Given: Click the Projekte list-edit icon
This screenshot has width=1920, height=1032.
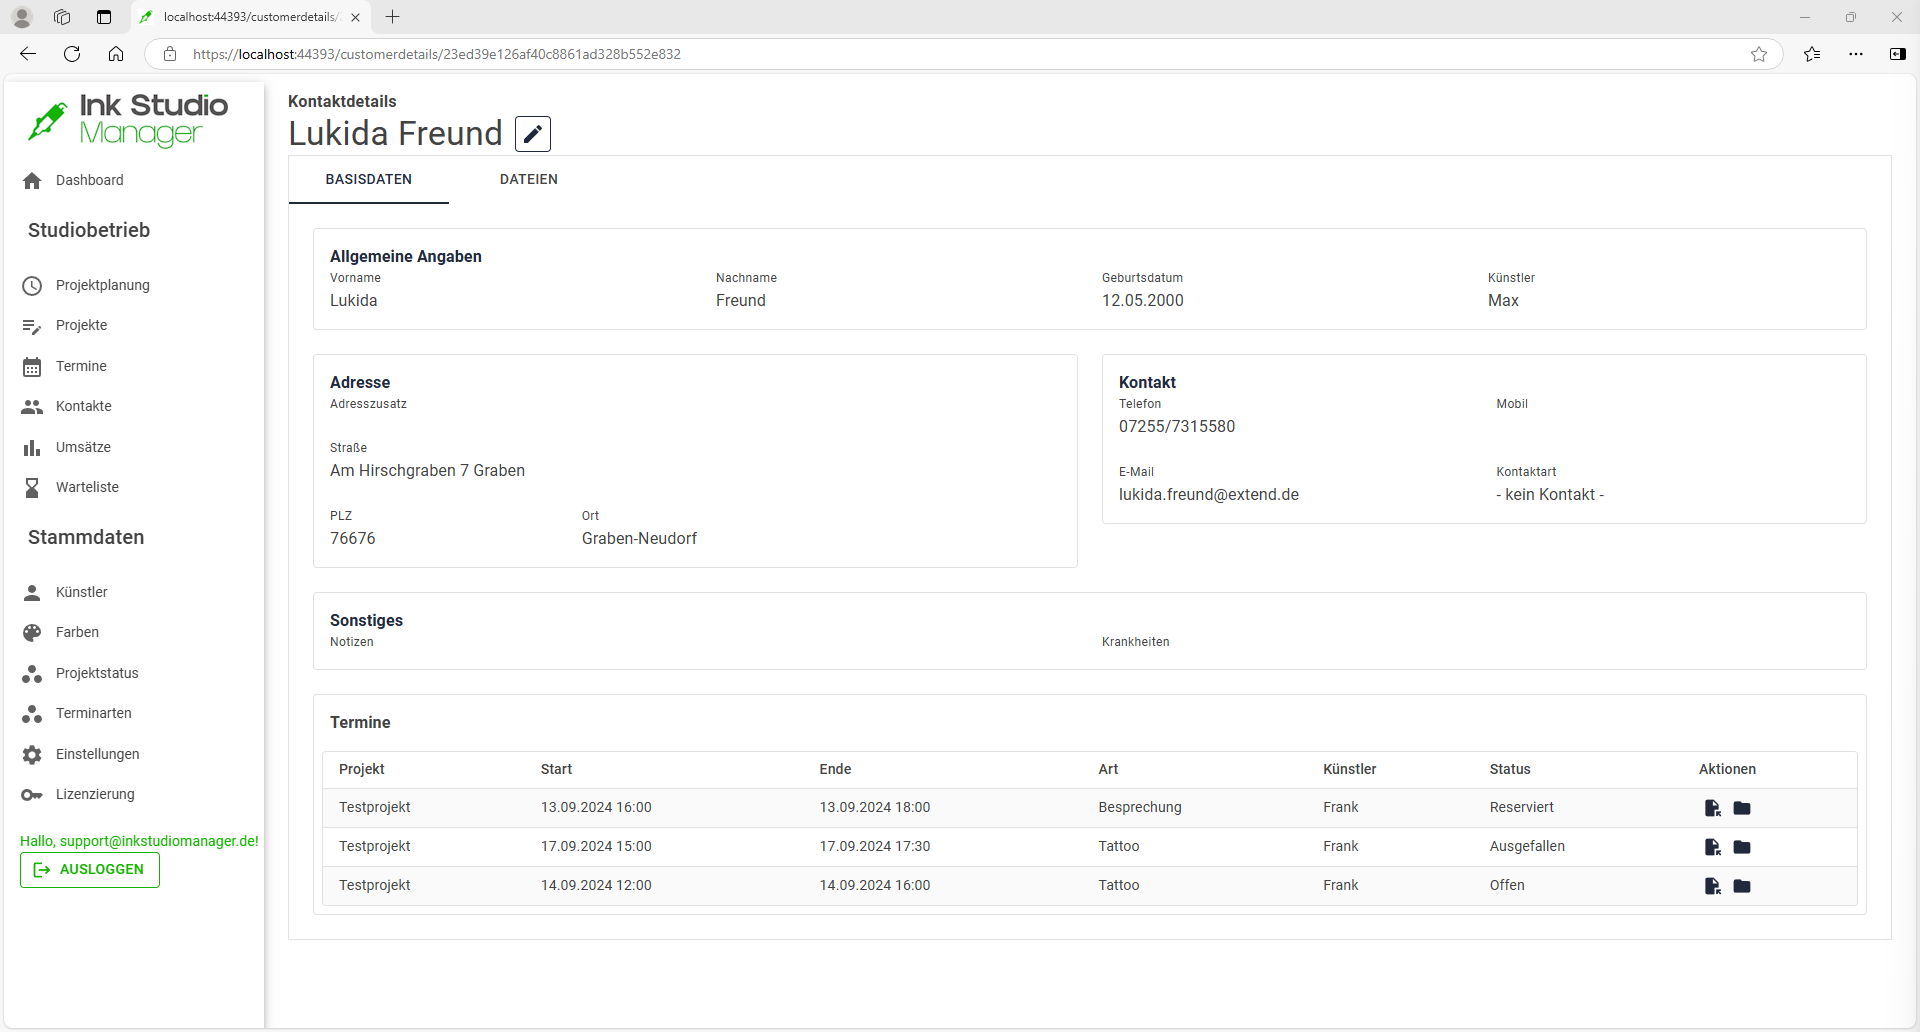Looking at the screenshot, I should pos(32,326).
